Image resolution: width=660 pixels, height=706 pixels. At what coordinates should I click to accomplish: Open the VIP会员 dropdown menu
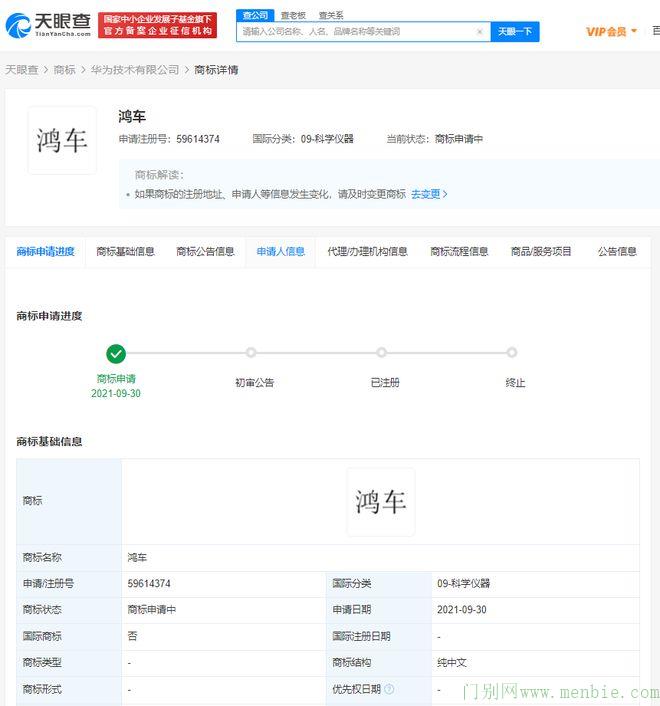click(x=611, y=32)
